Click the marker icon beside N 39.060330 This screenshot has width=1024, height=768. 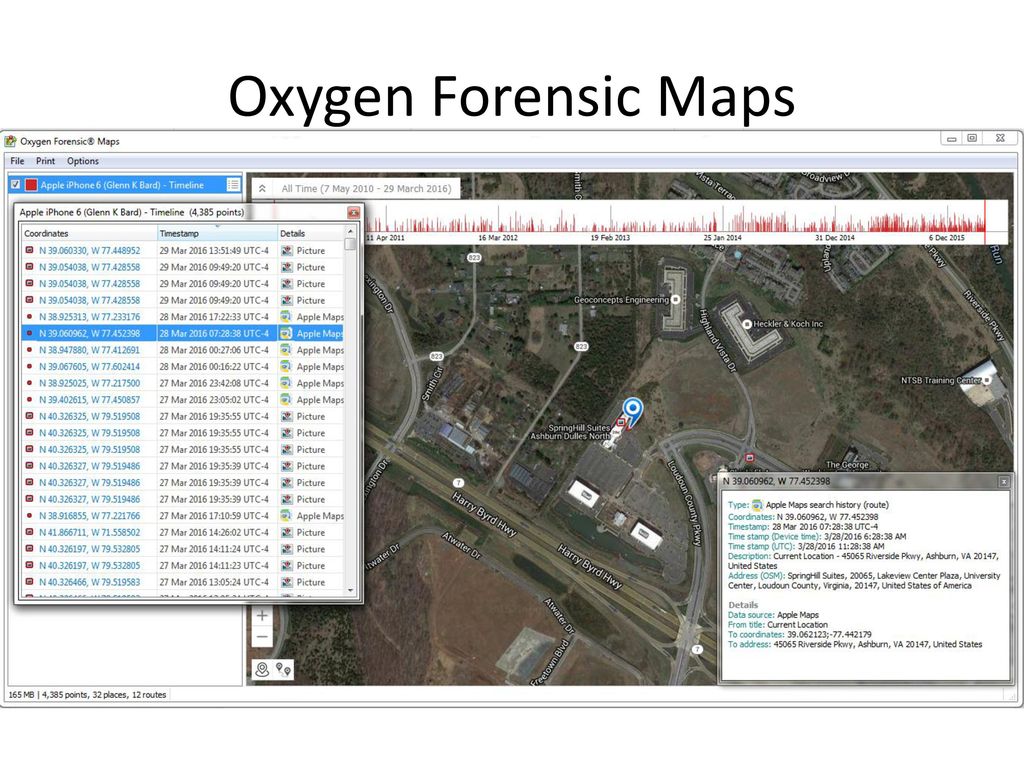pyautogui.click(x=29, y=250)
